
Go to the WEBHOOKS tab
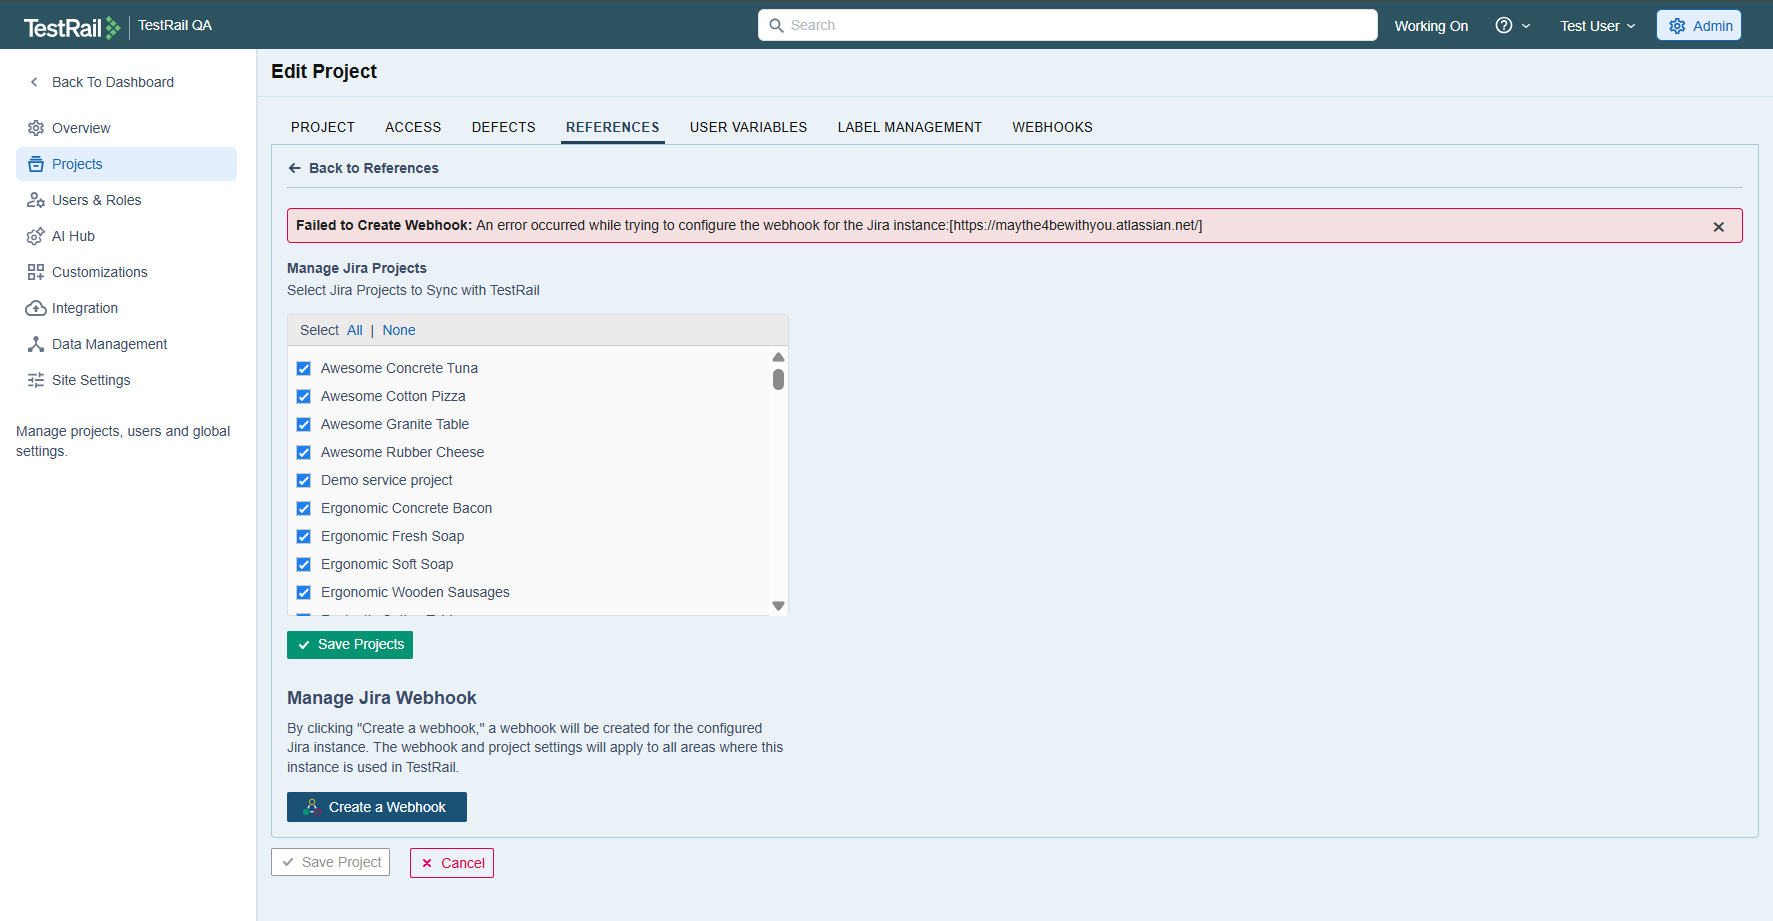pyautogui.click(x=1052, y=127)
